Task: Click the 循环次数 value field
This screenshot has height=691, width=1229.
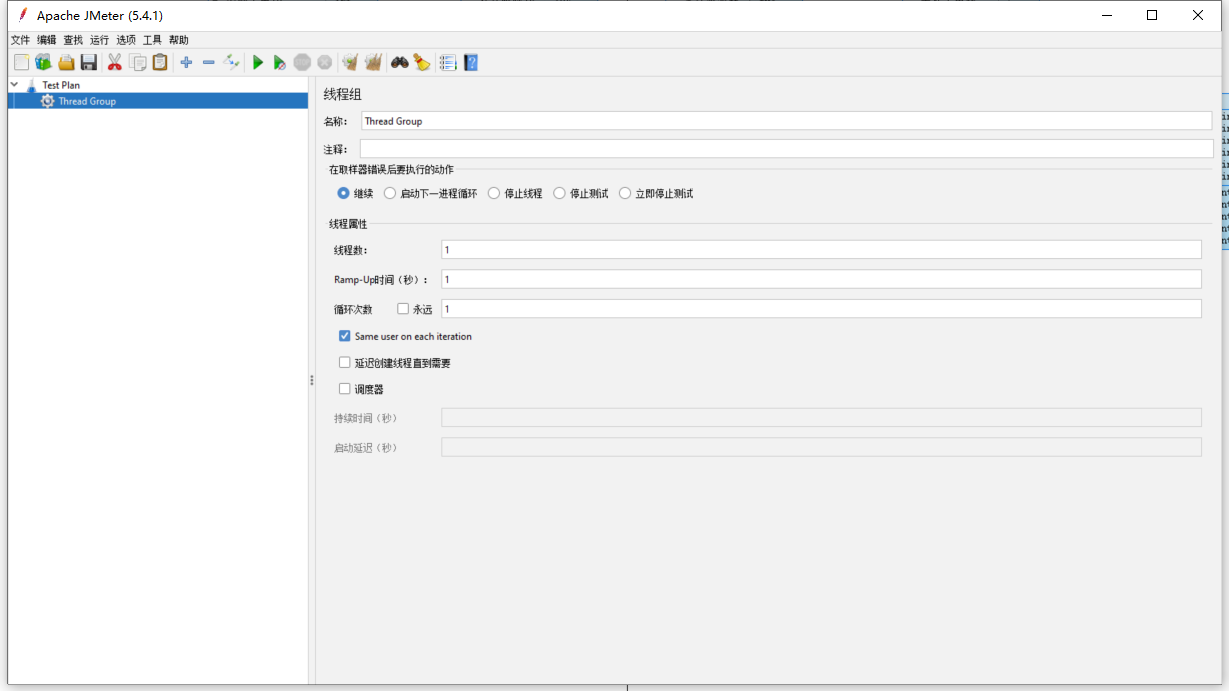Action: point(821,309)
